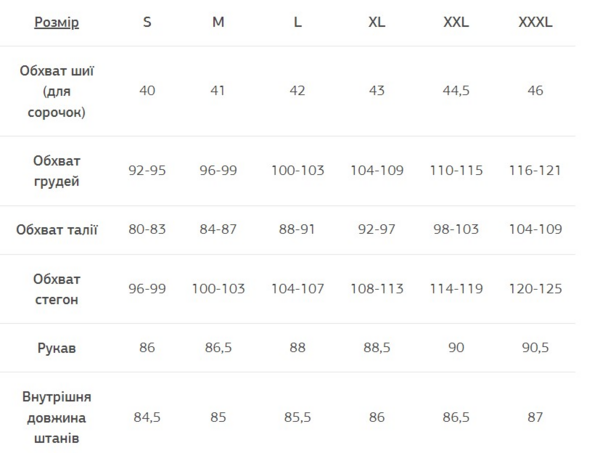The image size is (600, 453).
Task: Select the 92-95 chest value for S
Action: [x=147, y=171]
